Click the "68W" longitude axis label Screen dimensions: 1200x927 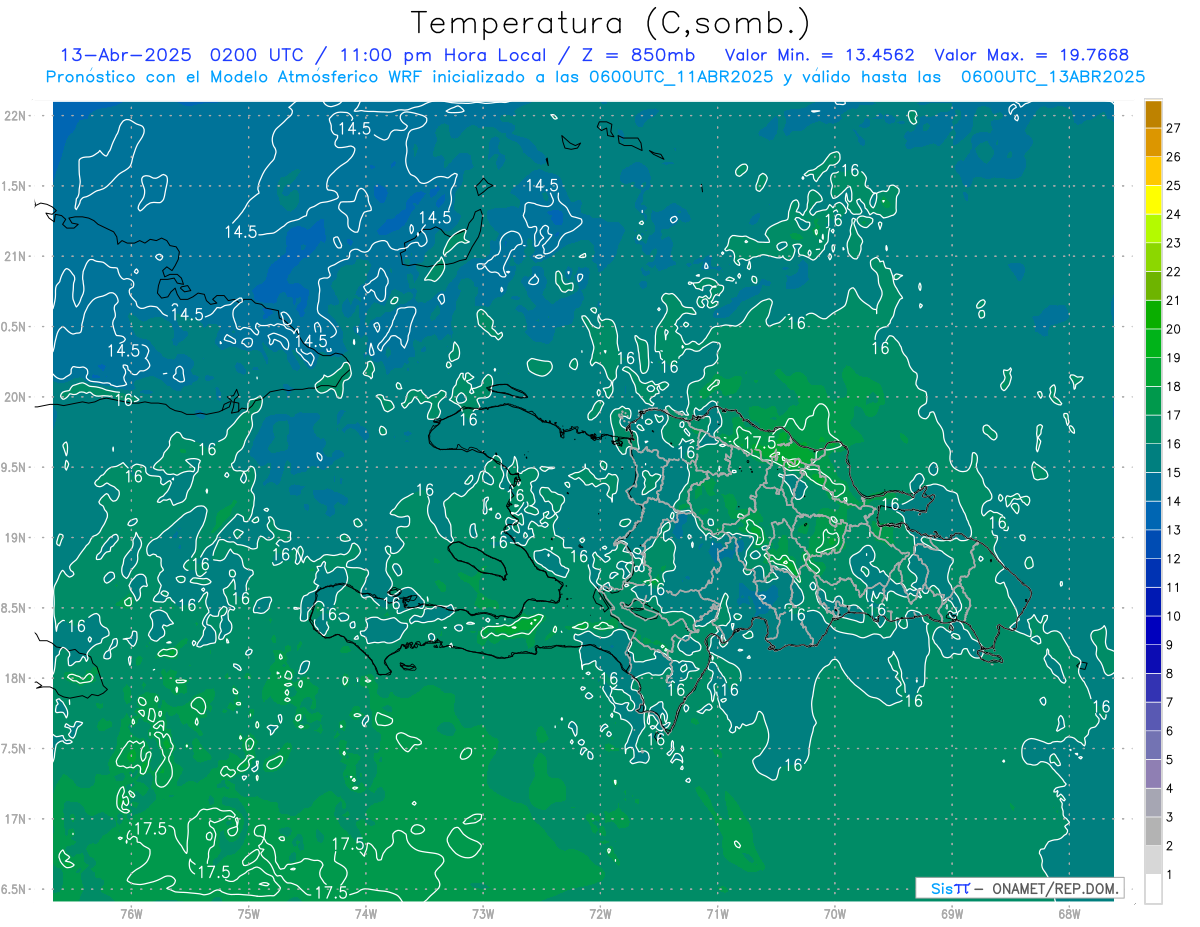(x=1068, y=913)
